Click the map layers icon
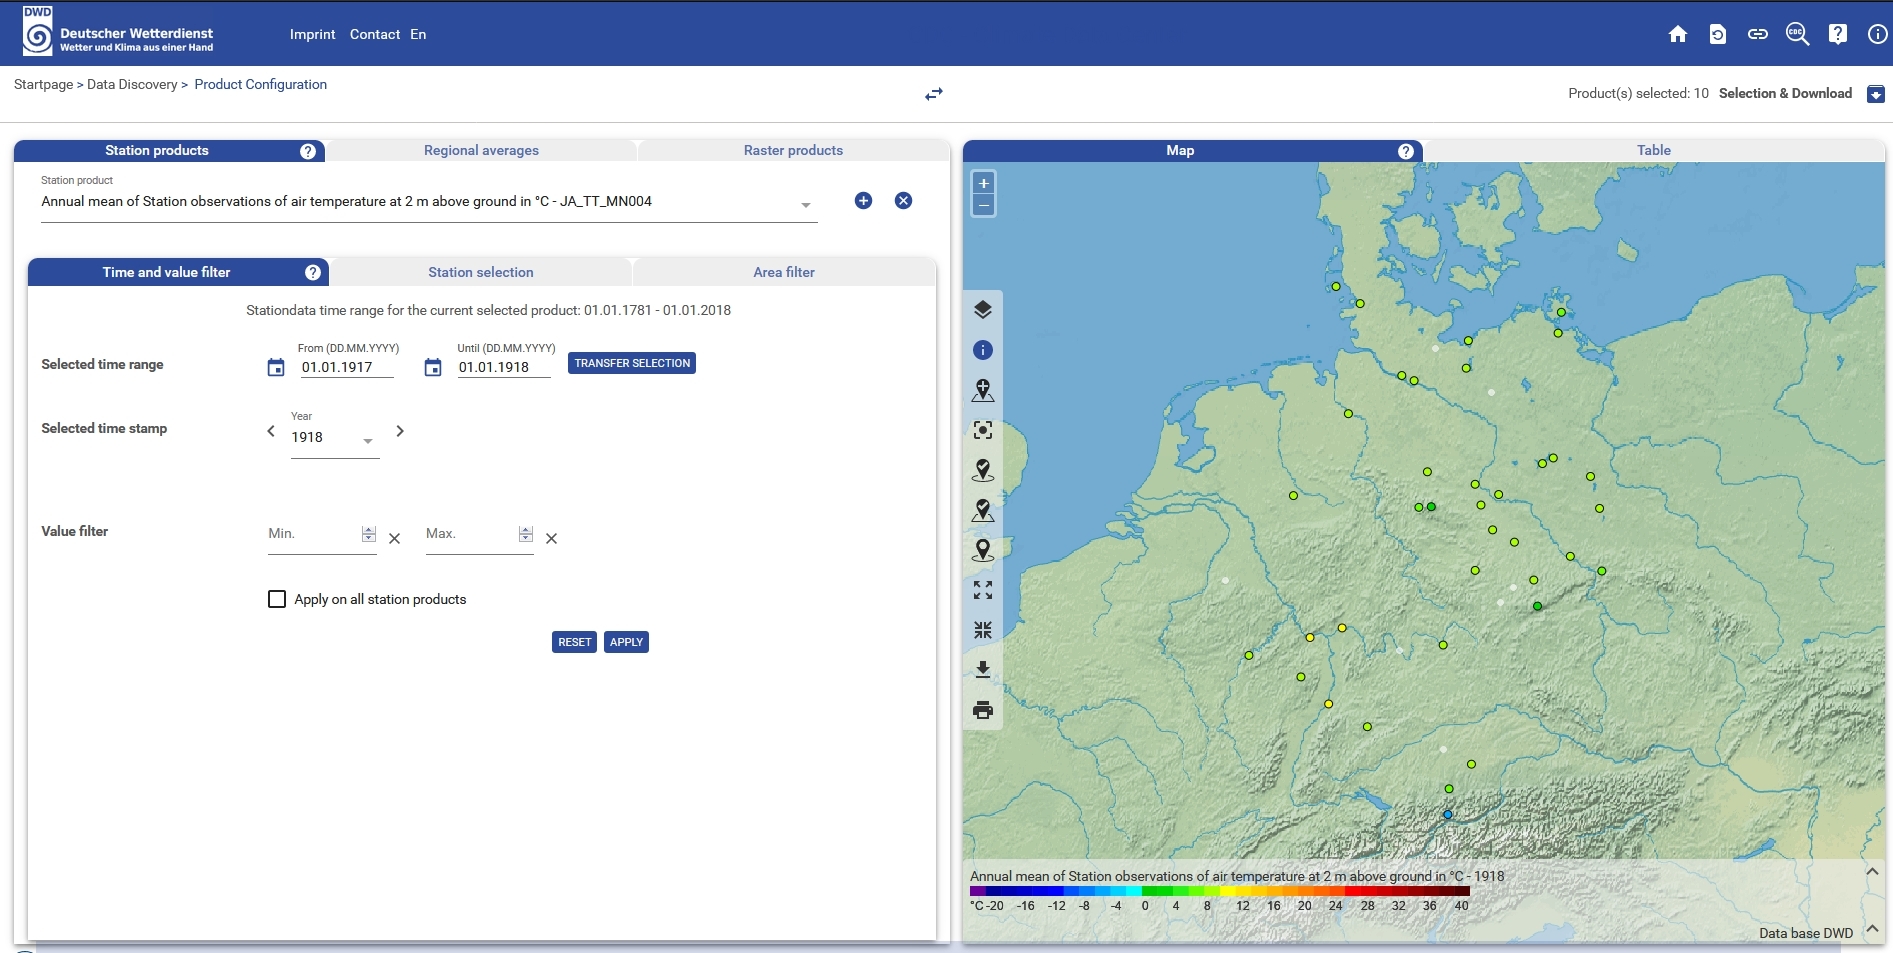 [983, 310]
